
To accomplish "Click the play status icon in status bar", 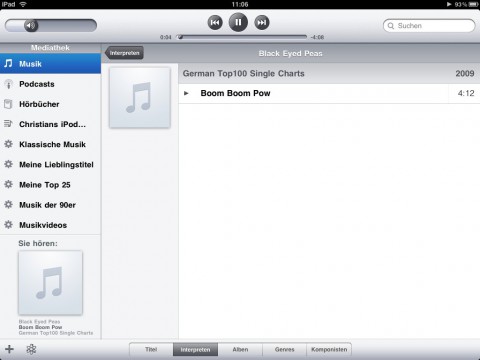I will pyautogui.click(x=449, y=4).
